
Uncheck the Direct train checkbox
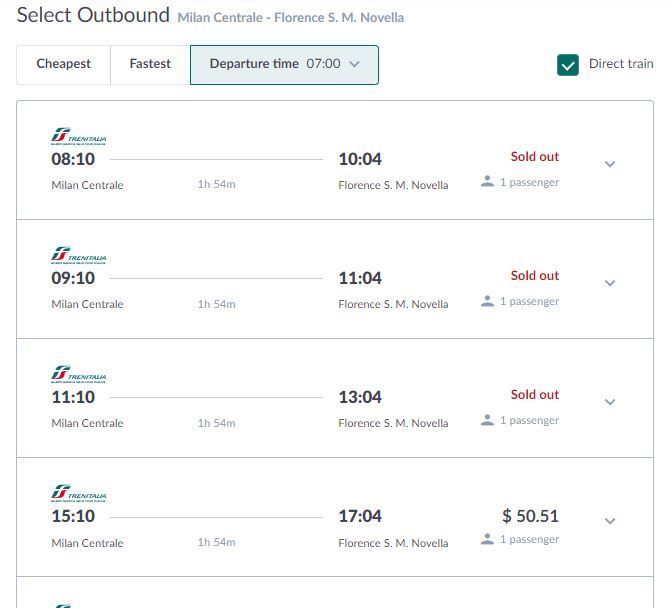[x=568, y=65]
